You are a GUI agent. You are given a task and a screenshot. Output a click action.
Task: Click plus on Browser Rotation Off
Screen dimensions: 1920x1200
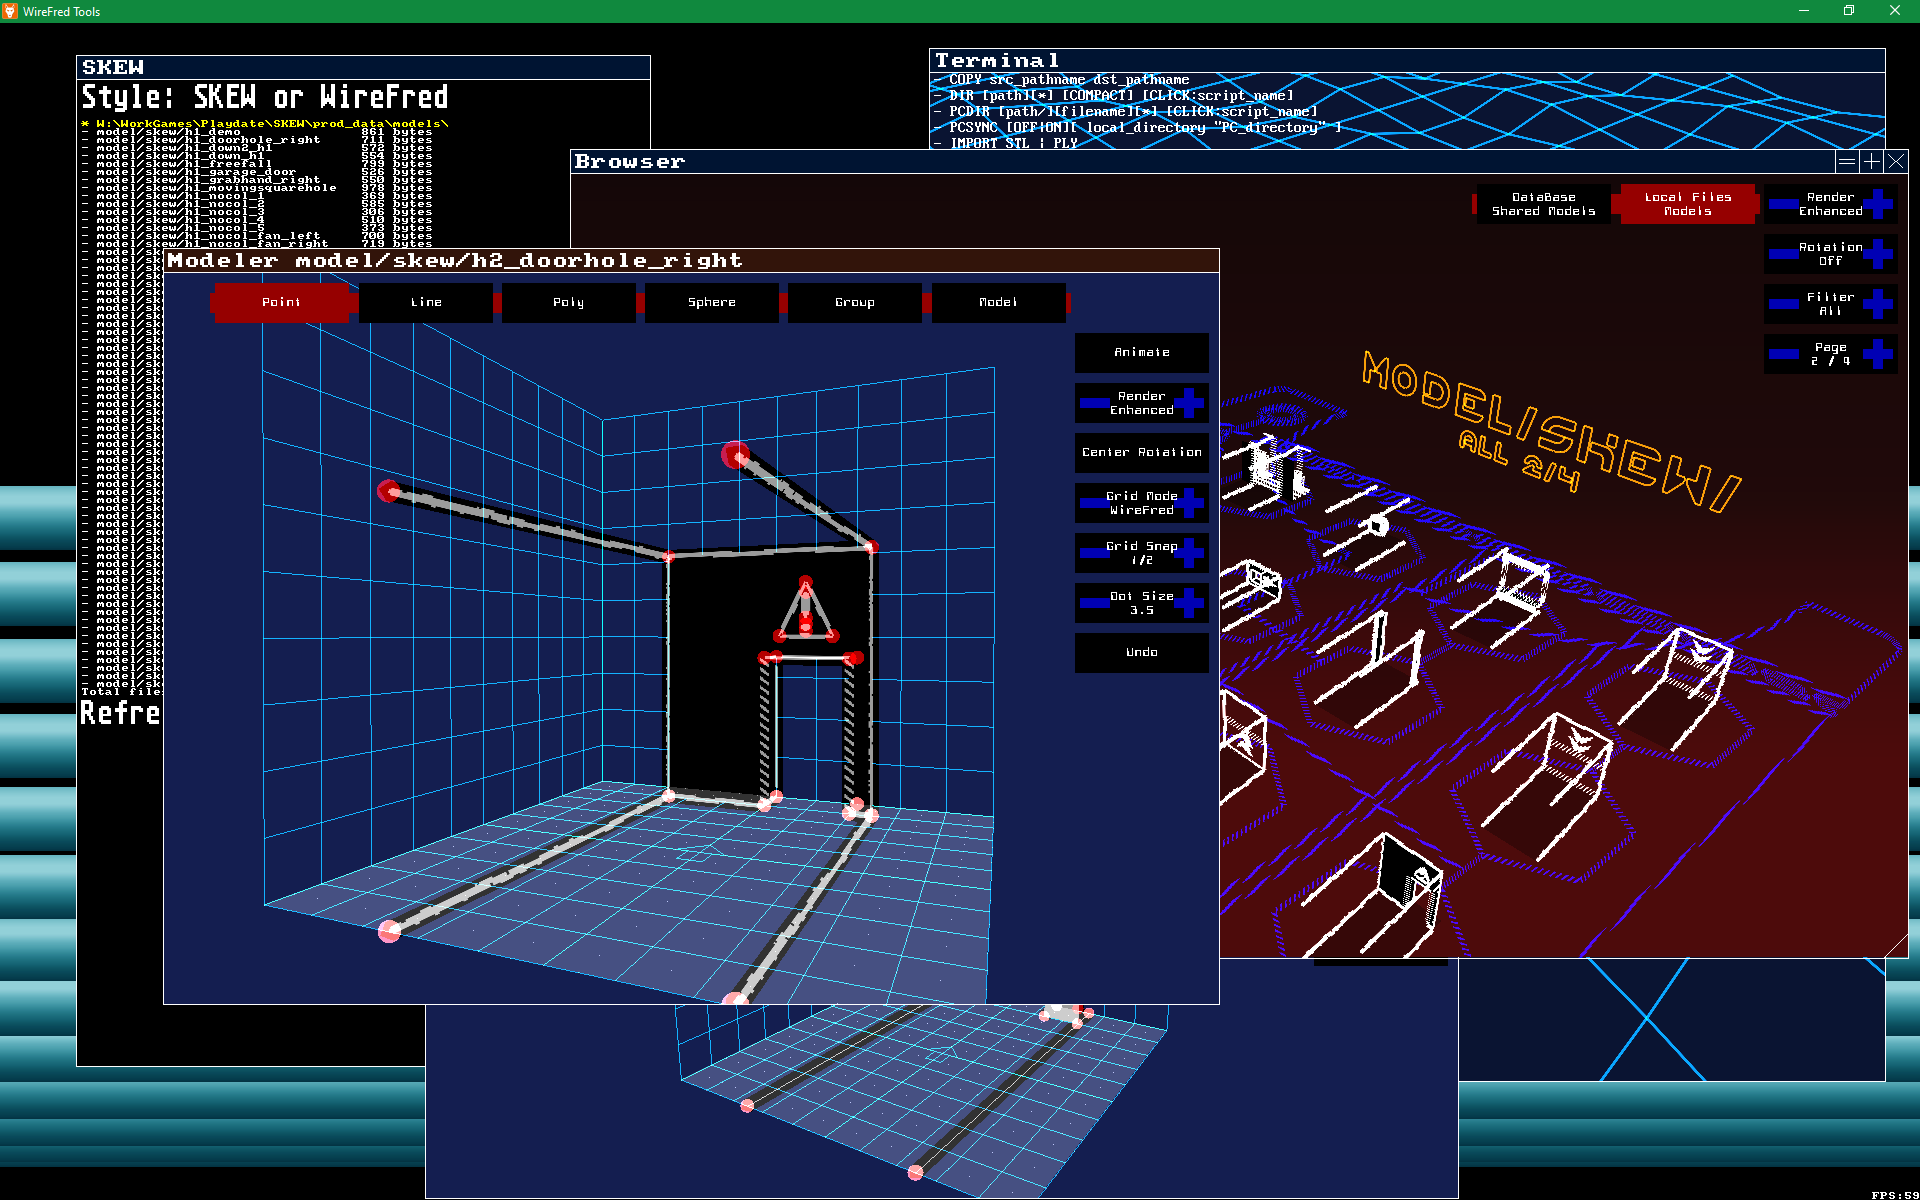click(x=1878, y=254)
